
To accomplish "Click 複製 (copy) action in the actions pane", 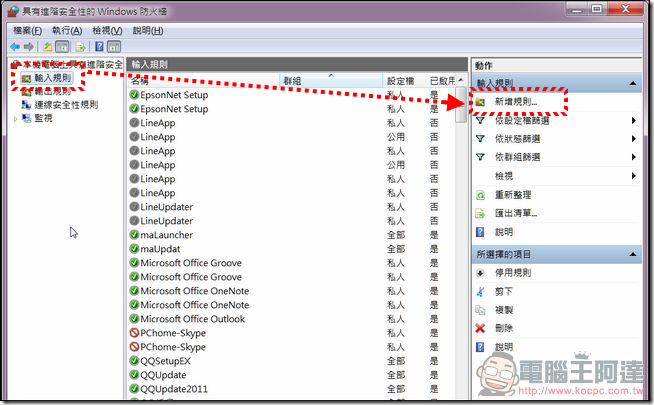I will 504,310.
